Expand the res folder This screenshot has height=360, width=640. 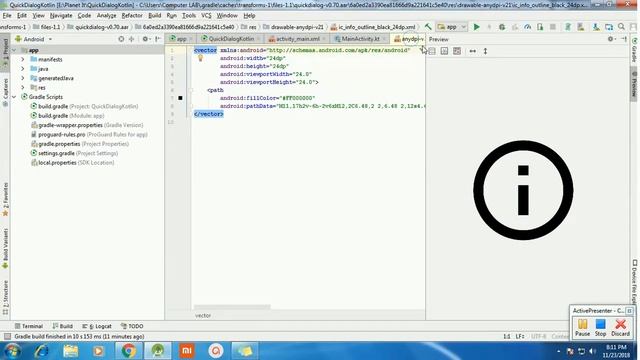(x=23, y=88)
